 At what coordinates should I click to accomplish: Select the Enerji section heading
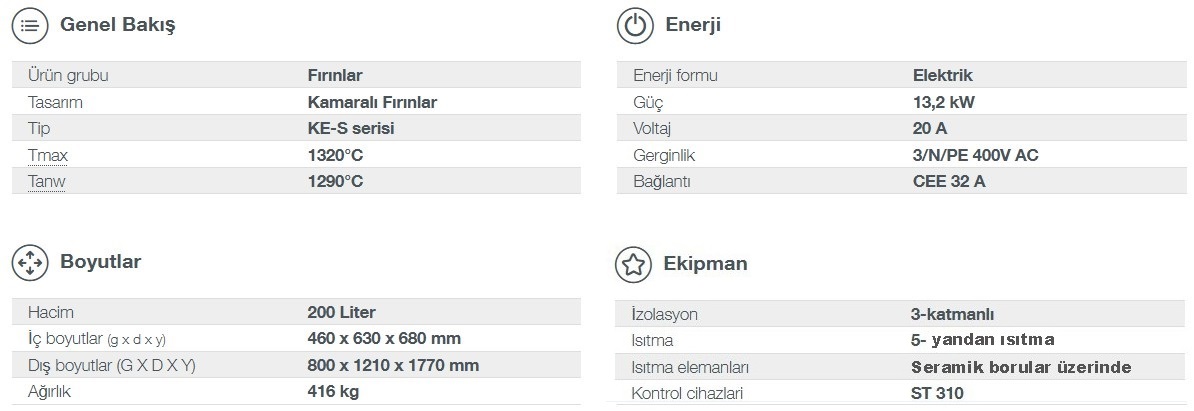(693, 25)
